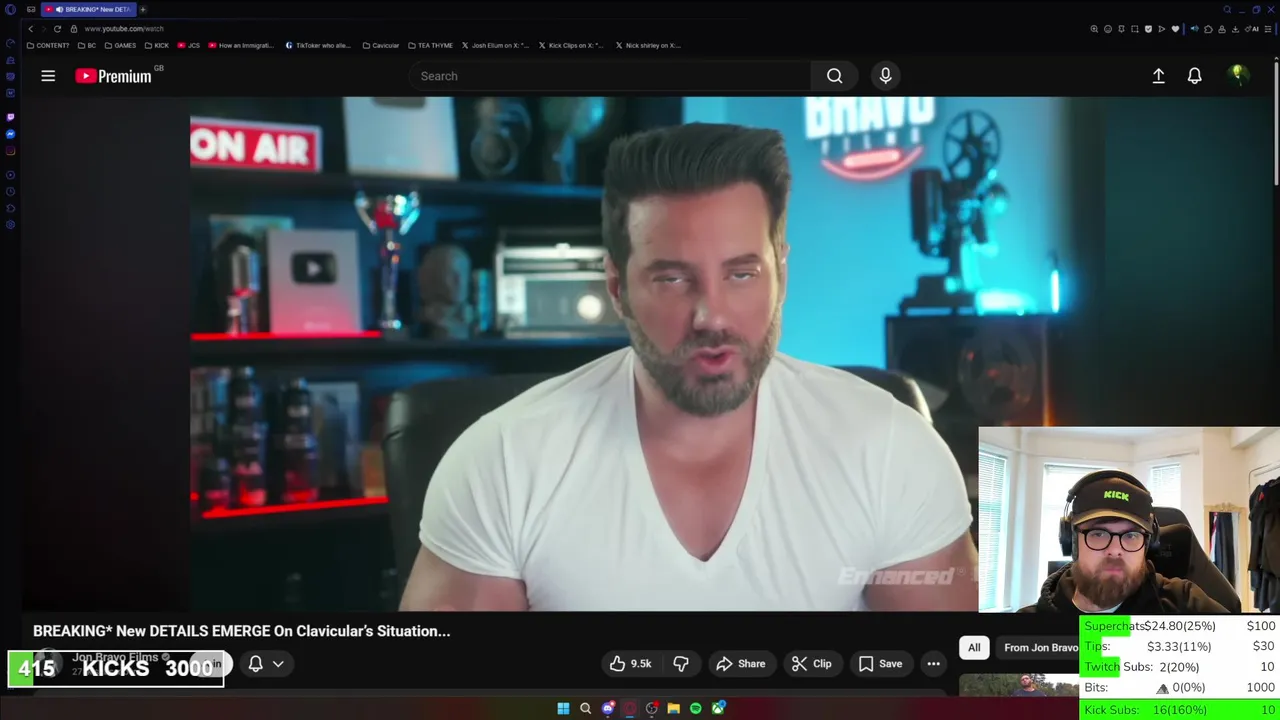Click the emoji face toolbar icon
This screenshot has height=720, width=1280.
[x=1108, y=29]
